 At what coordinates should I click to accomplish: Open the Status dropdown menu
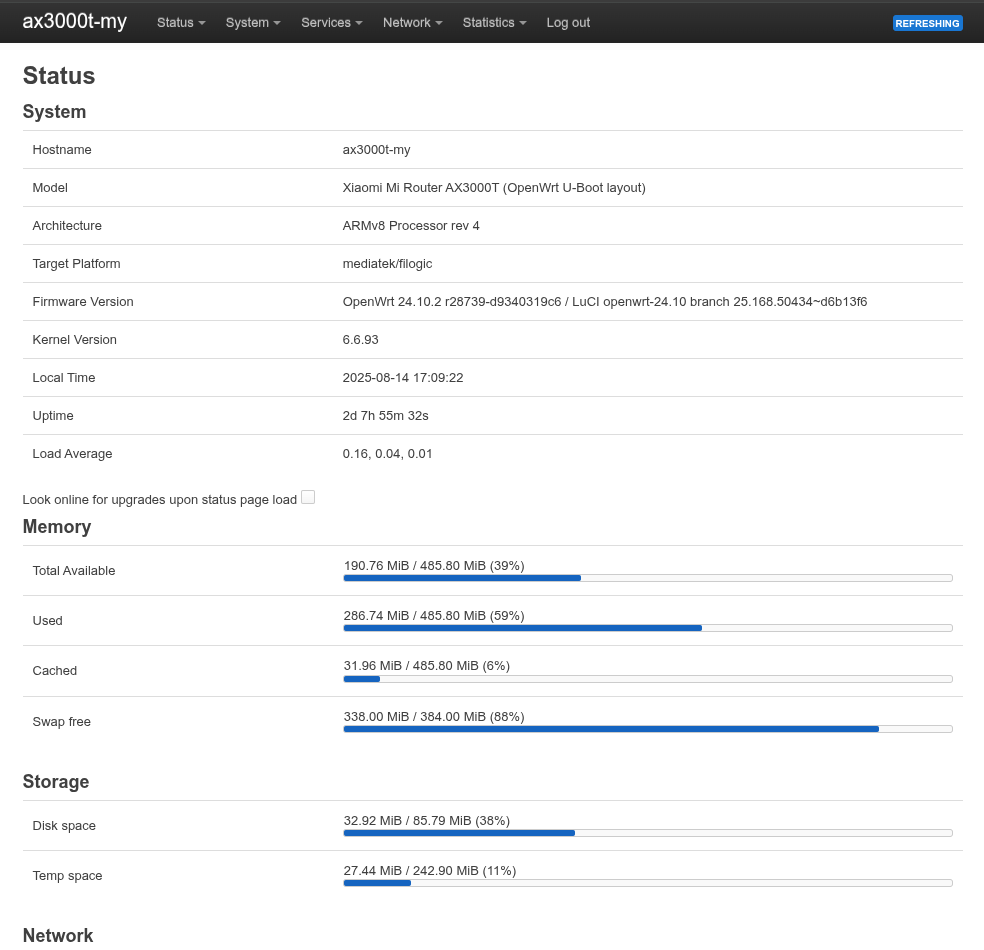(181, 22)
